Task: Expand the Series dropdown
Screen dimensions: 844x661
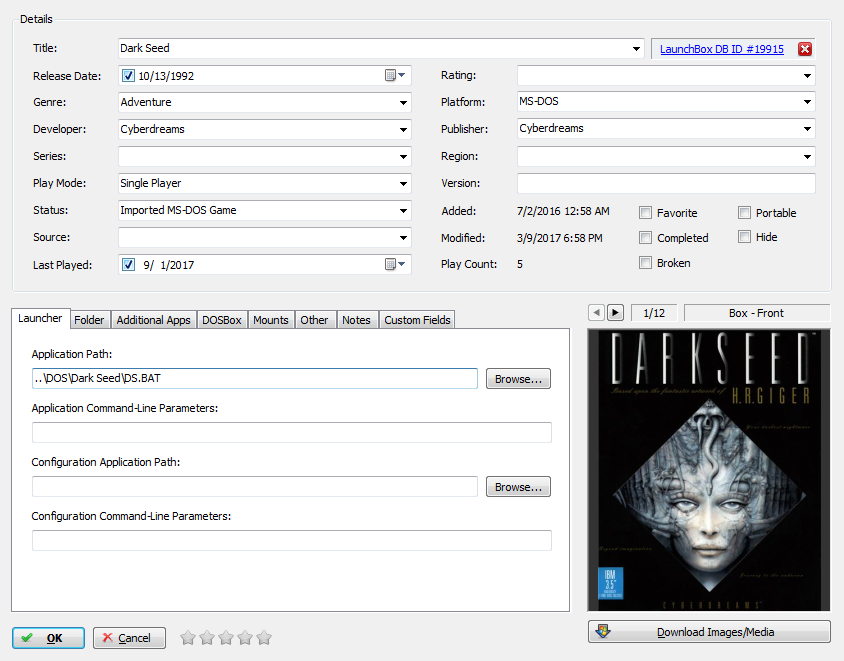Action: [x=403, y=156]
